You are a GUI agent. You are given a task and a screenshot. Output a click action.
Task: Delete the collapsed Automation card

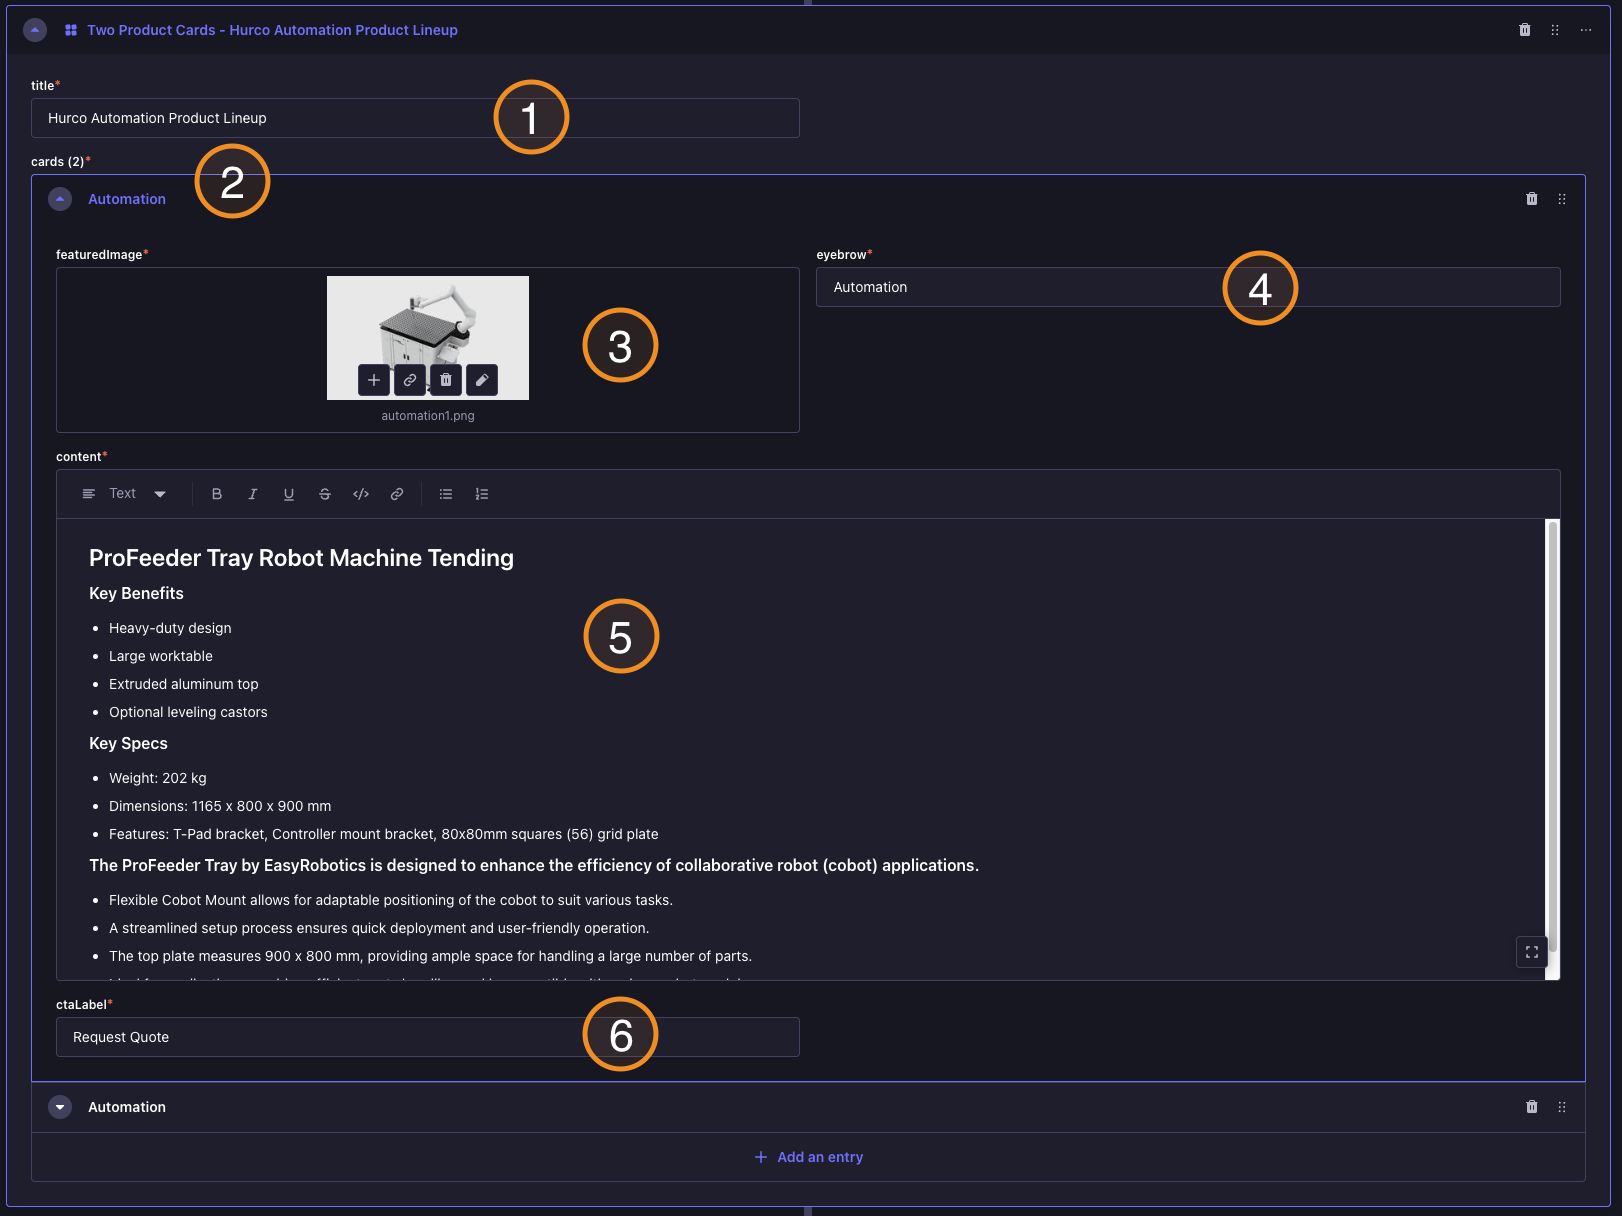point(1532,1107)
